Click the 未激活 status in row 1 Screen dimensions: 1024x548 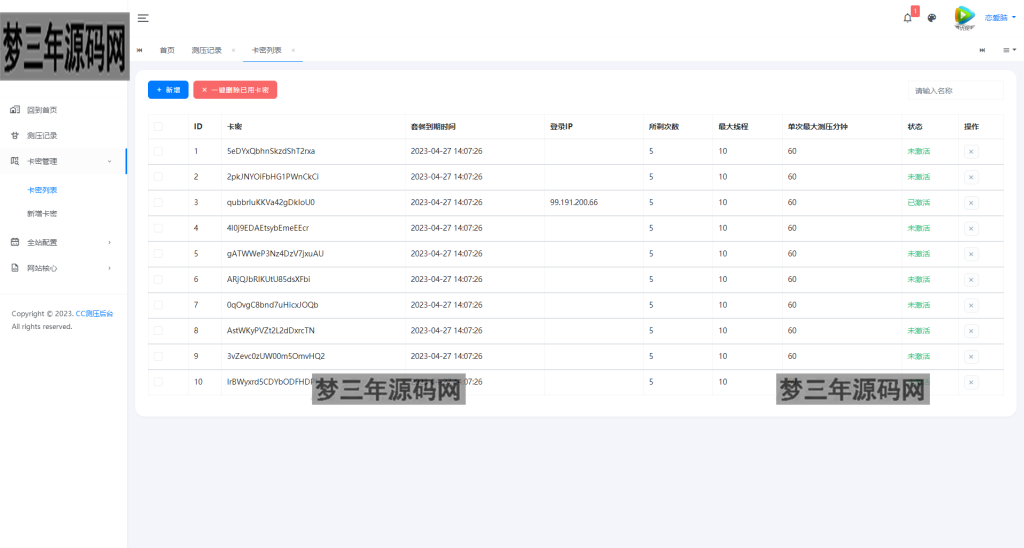pos(918,151)
